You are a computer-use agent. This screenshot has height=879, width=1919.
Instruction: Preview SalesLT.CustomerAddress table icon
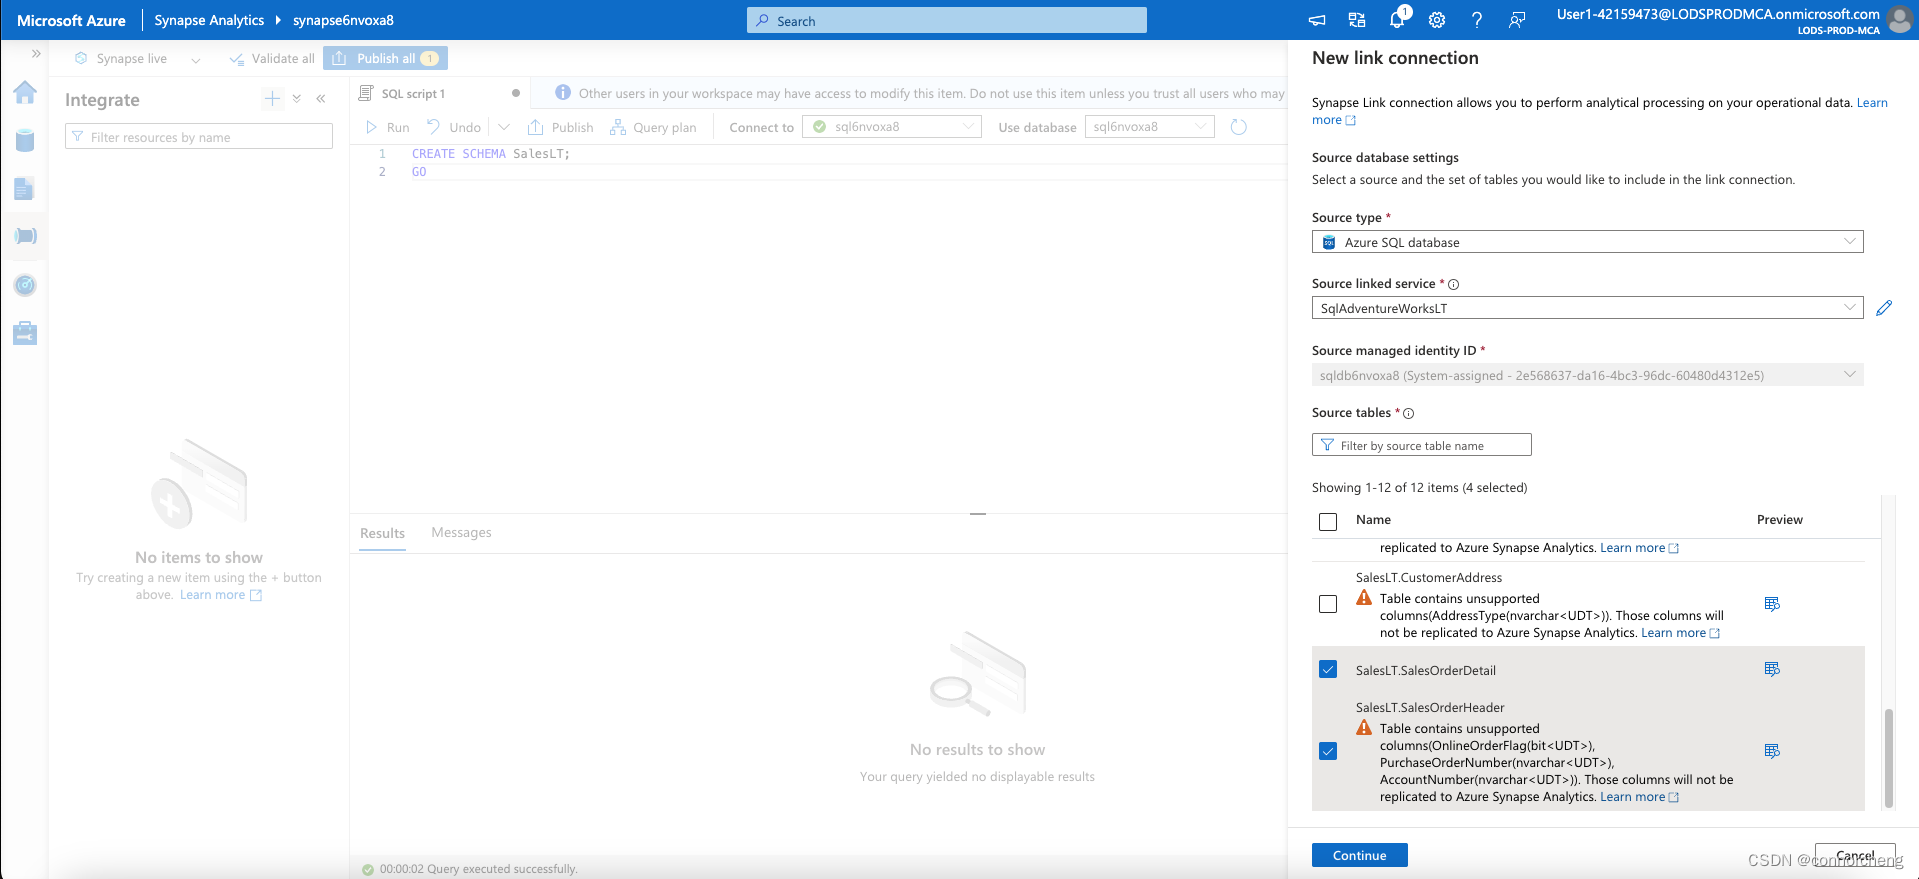click(x=1772, y=604)
